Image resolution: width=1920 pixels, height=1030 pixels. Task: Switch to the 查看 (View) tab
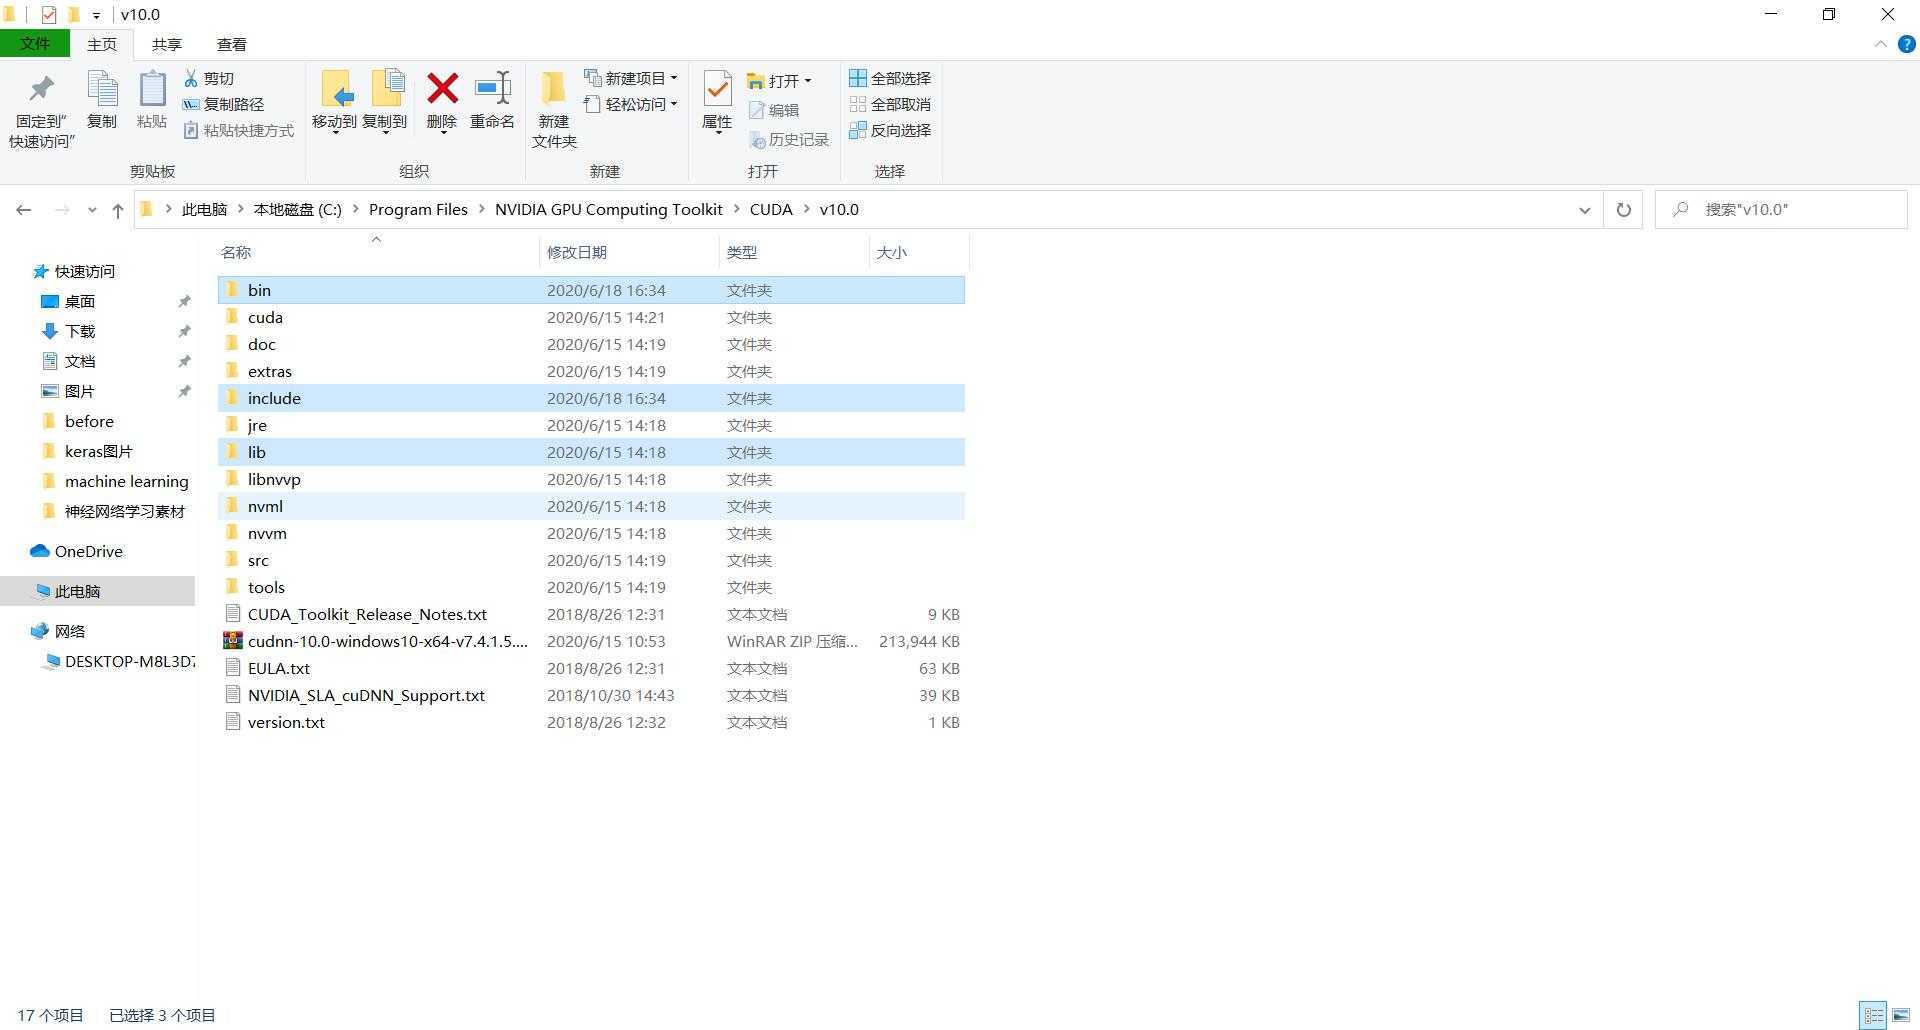pos(232,44)
